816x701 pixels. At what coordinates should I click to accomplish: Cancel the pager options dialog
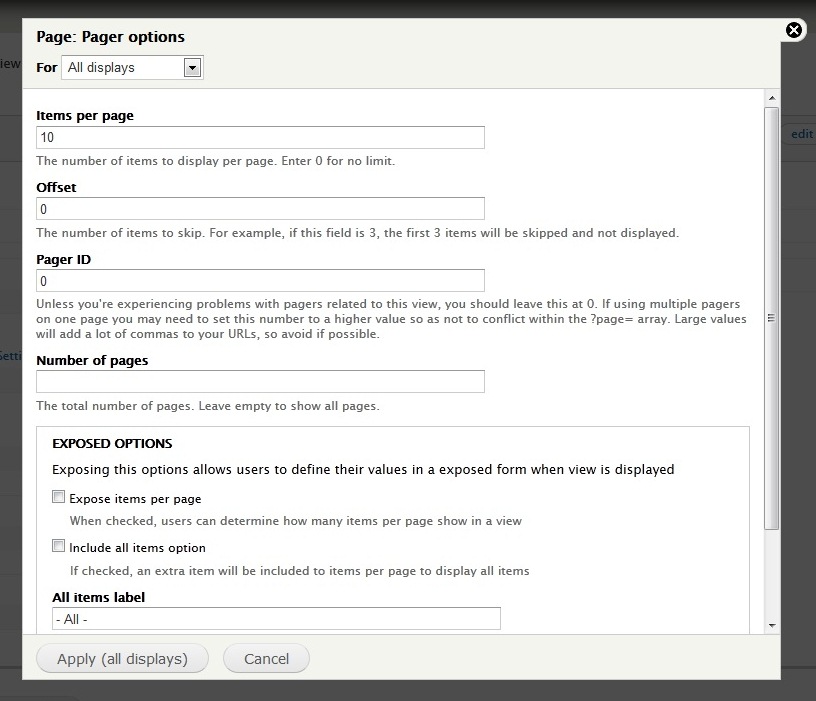tap(266, 659)
